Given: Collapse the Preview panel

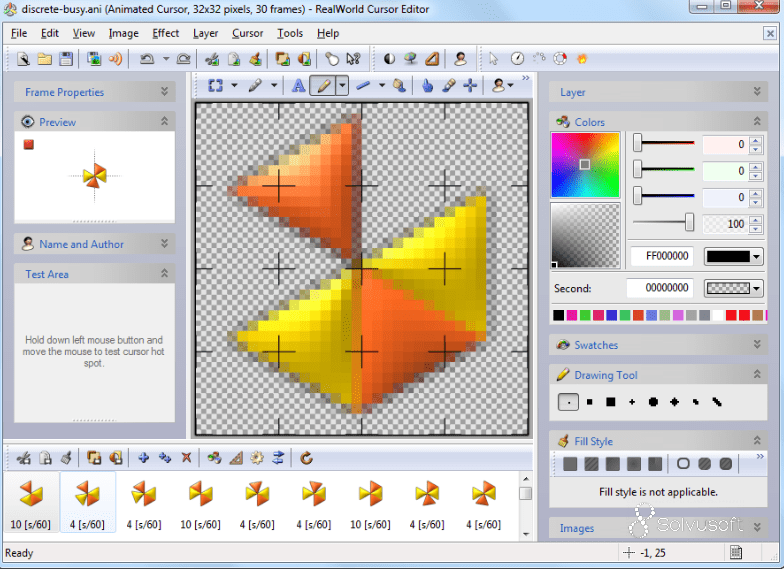Looking at the screenshot, I should click(164, 122).
